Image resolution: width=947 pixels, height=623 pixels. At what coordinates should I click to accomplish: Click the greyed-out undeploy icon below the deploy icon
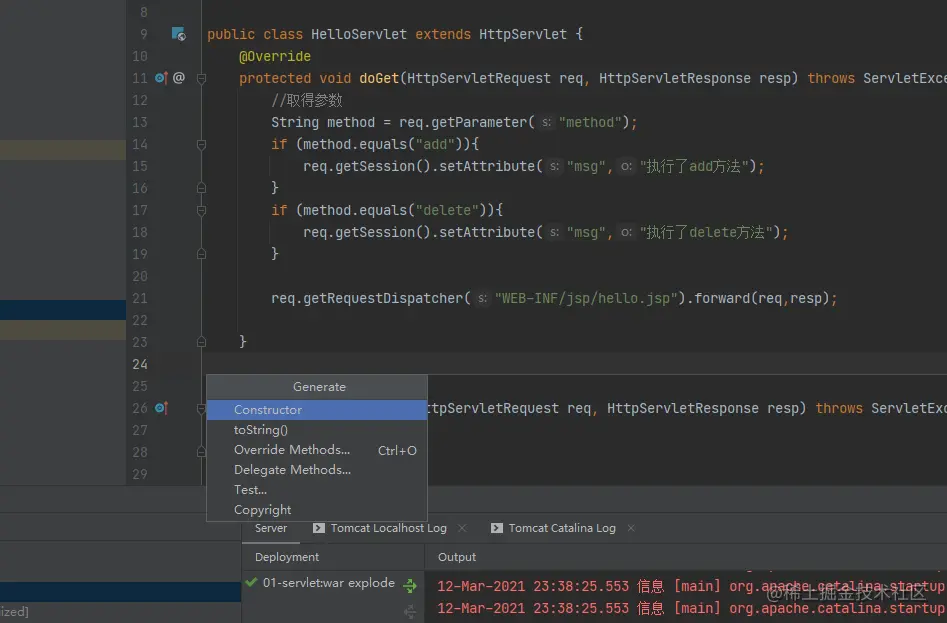[x=410, y=612]
